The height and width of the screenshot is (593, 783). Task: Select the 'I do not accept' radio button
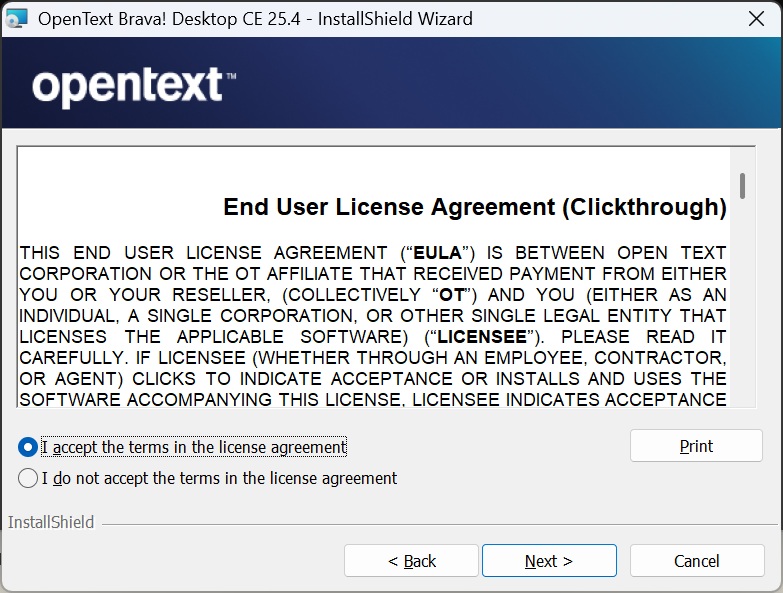tap(28, 478)
